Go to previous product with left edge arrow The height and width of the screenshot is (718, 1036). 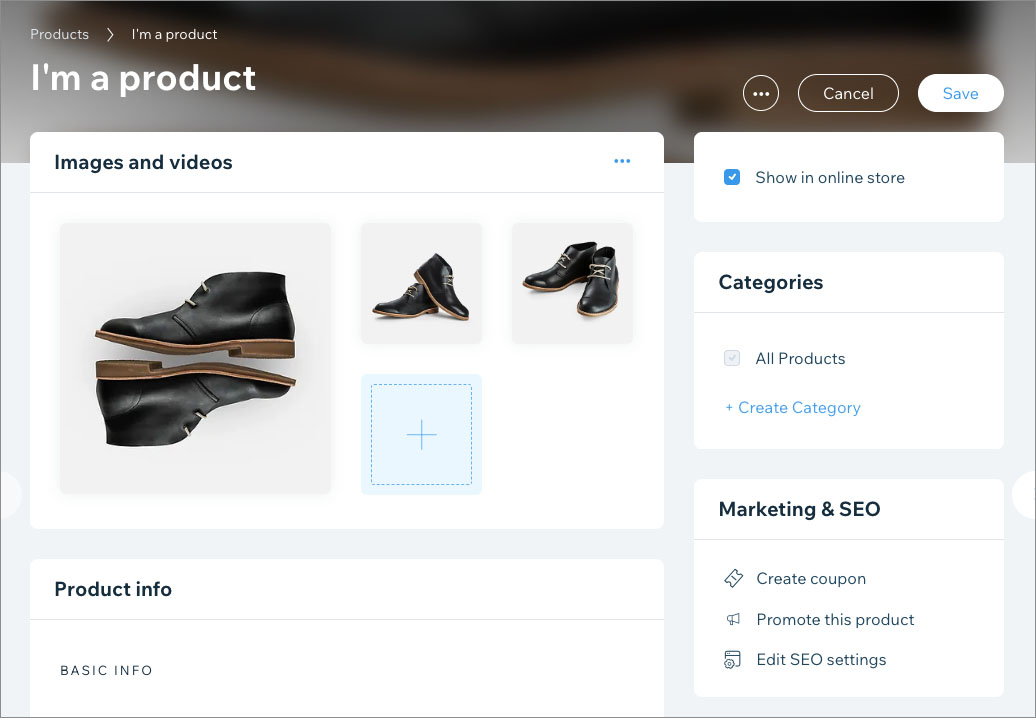pos(6,494)
